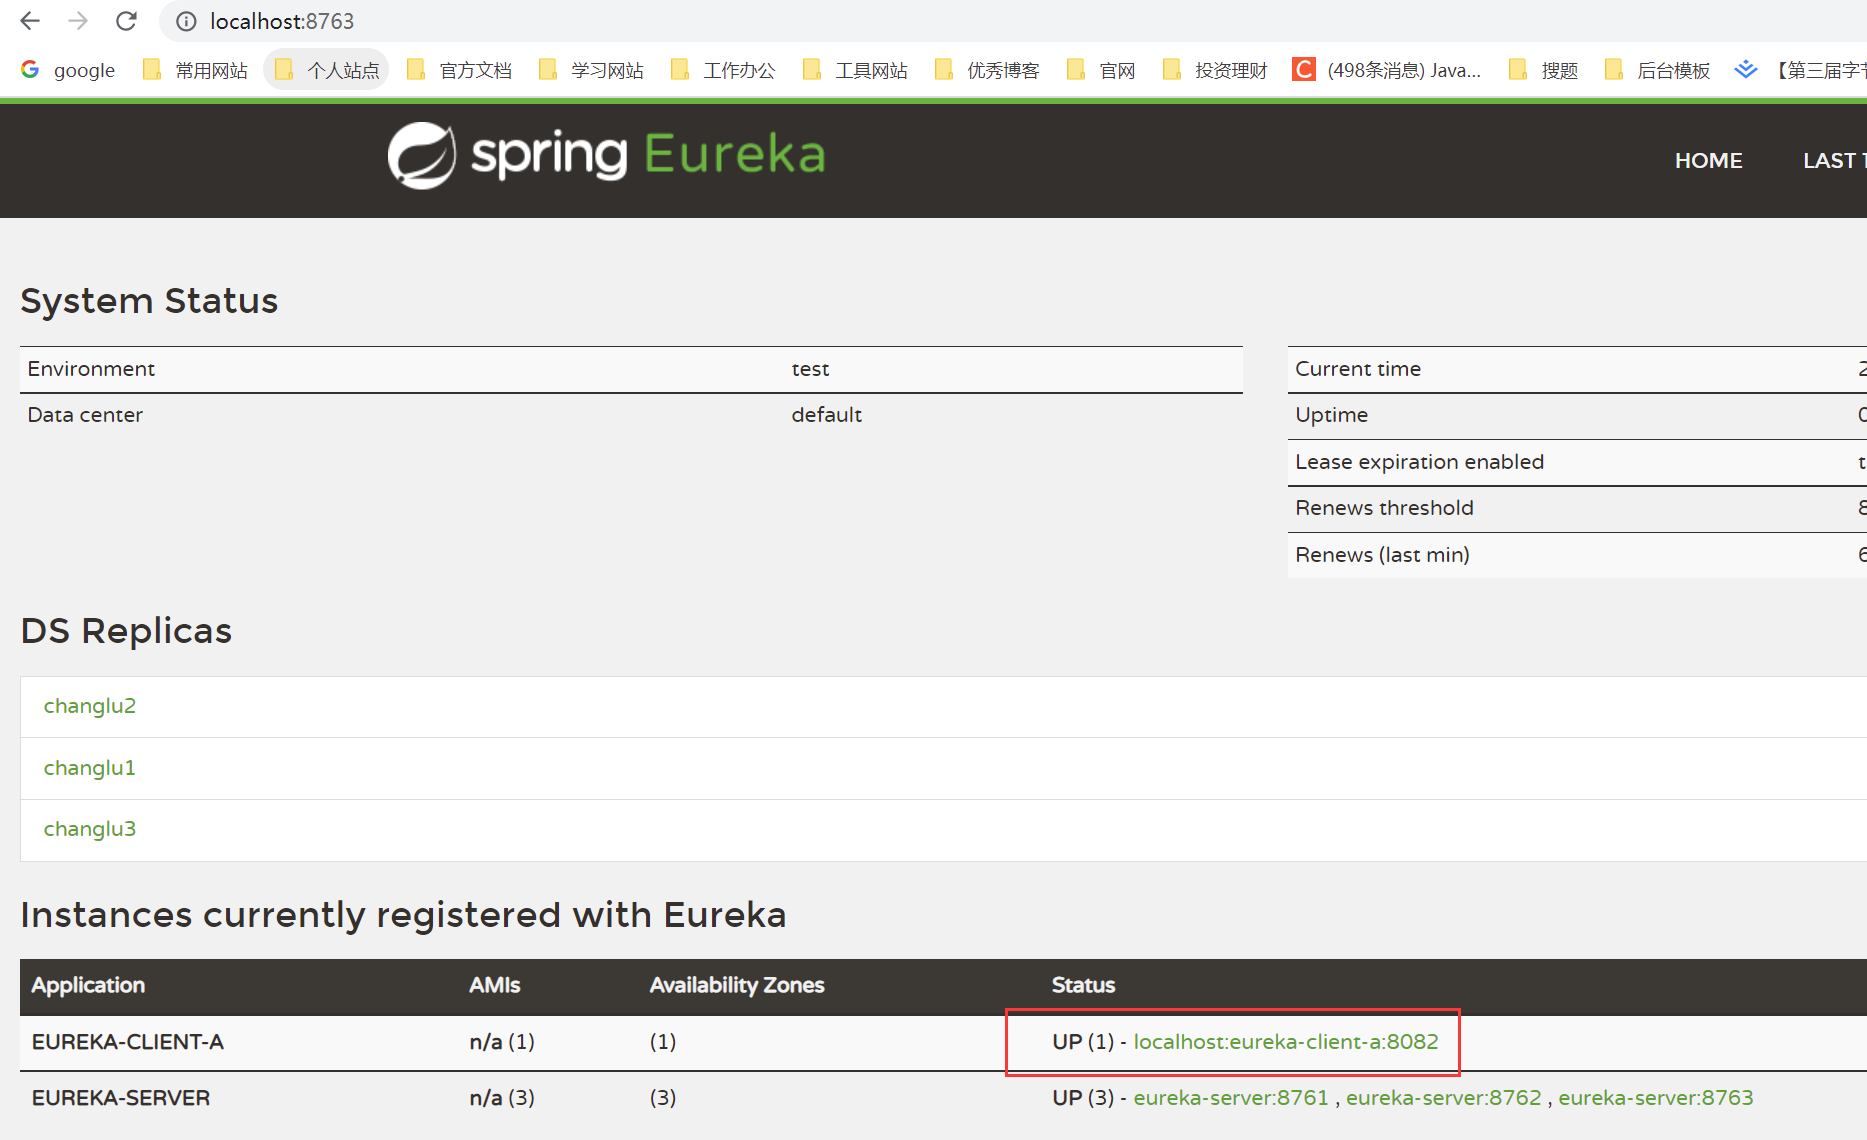The height and width of the screenshot is (1140, 1867).
Task: Click Lease expiration enabled label
Action: point(1419,462)
